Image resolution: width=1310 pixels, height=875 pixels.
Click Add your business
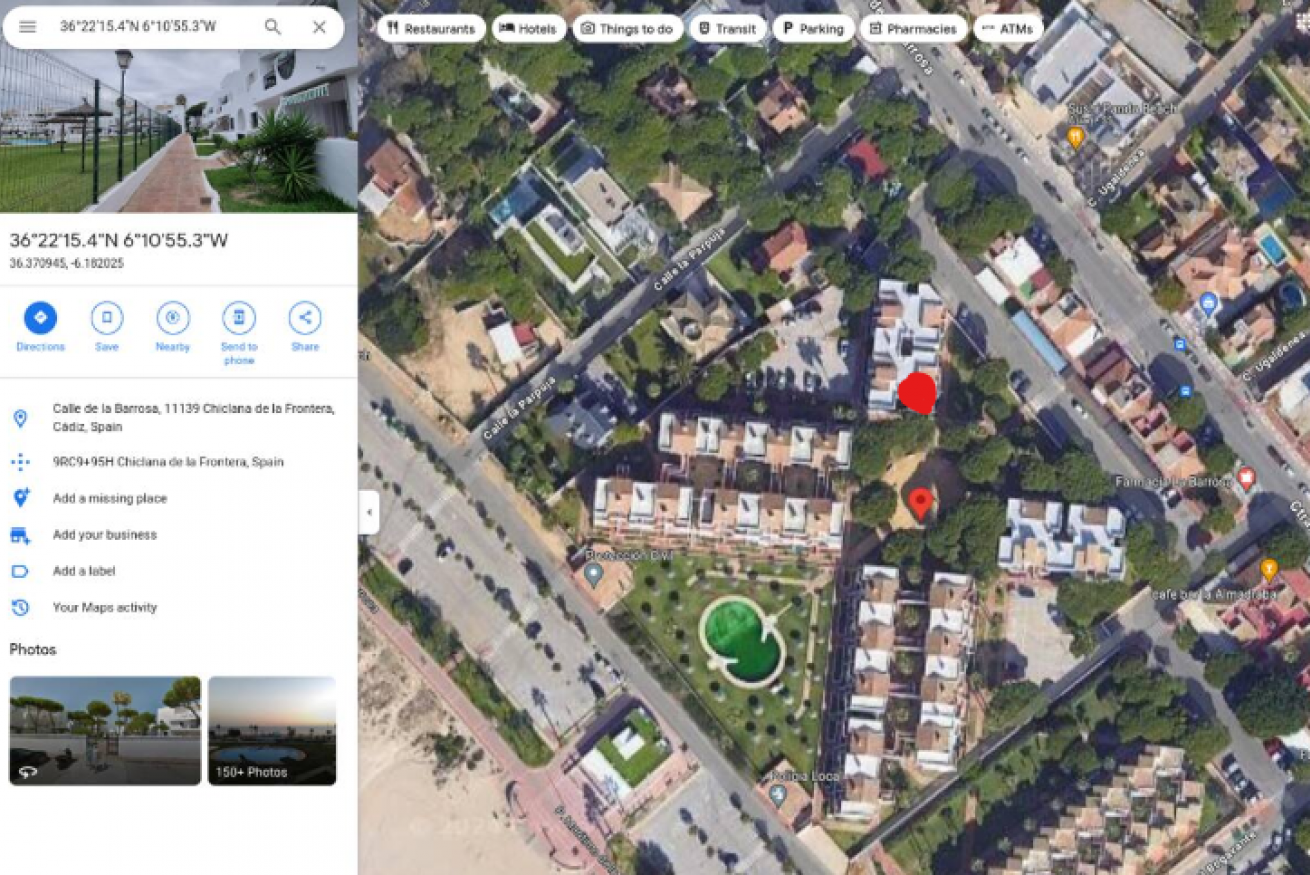pyautogui.click(x=105, y=535)
